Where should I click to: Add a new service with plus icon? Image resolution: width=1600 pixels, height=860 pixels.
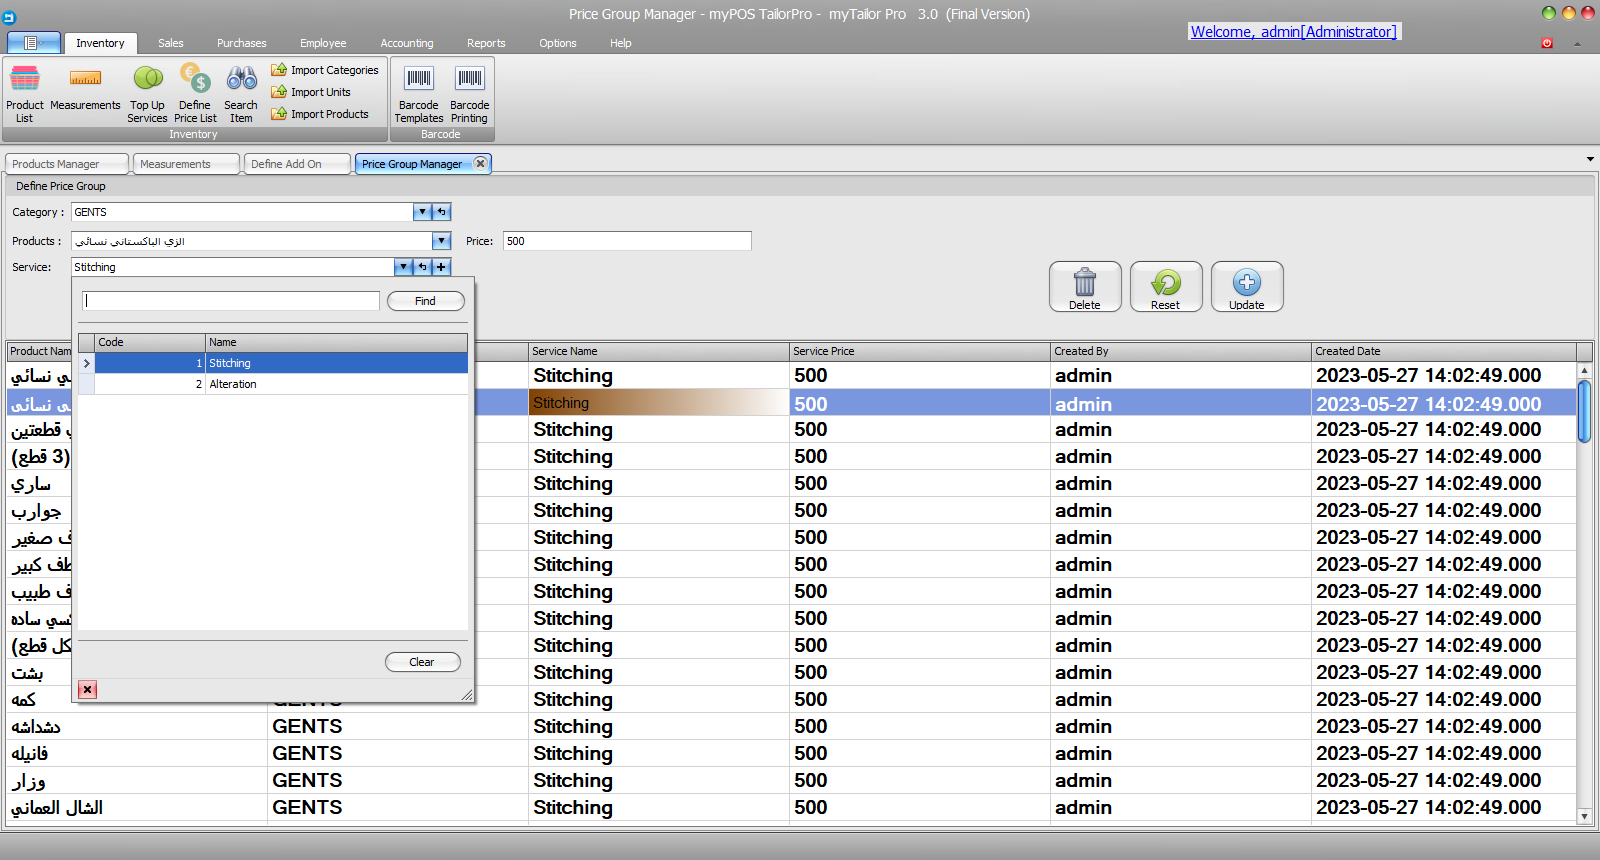click(441, 267)
